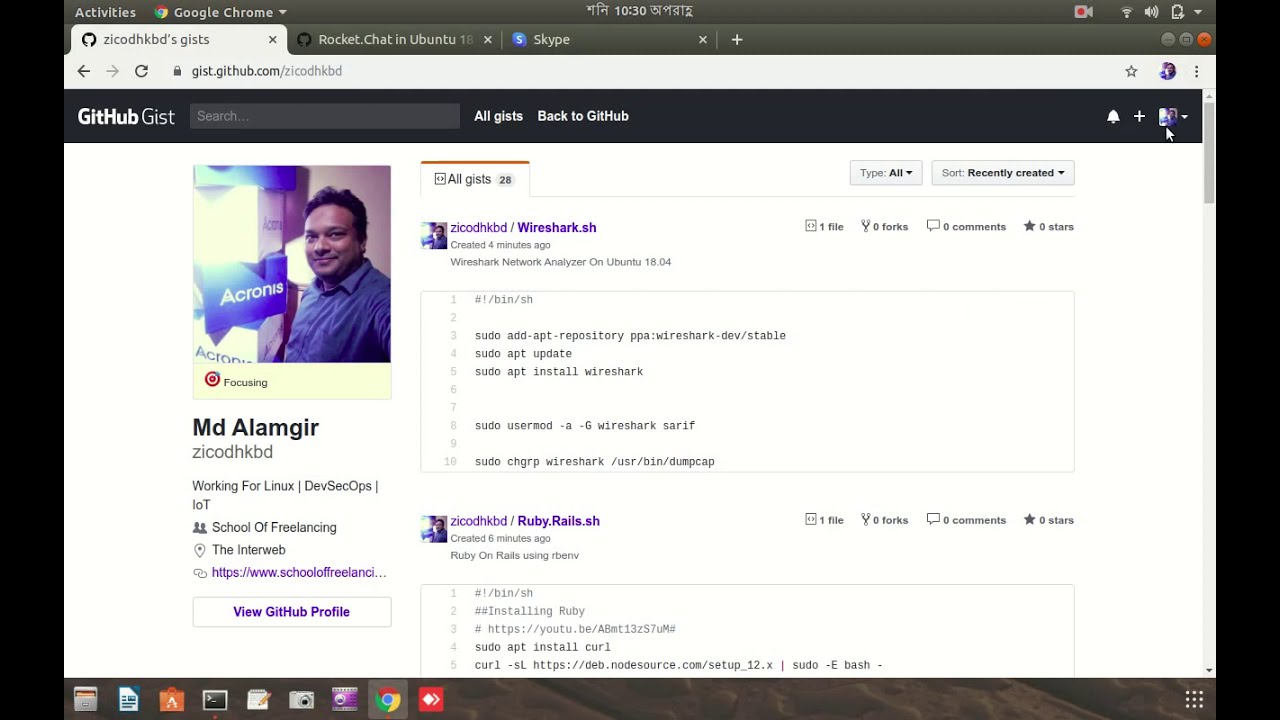The width and height of the screenshot is (1280, 720).
Task: Click the browser forward arrow
Action: tap(112, 71)
